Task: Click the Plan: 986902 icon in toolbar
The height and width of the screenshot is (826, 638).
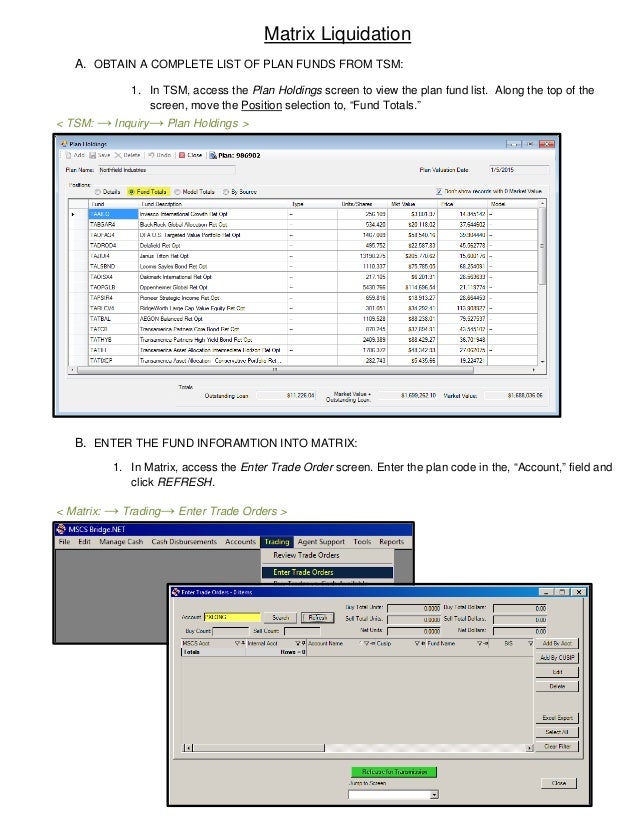Action: [x=213, y=155]
